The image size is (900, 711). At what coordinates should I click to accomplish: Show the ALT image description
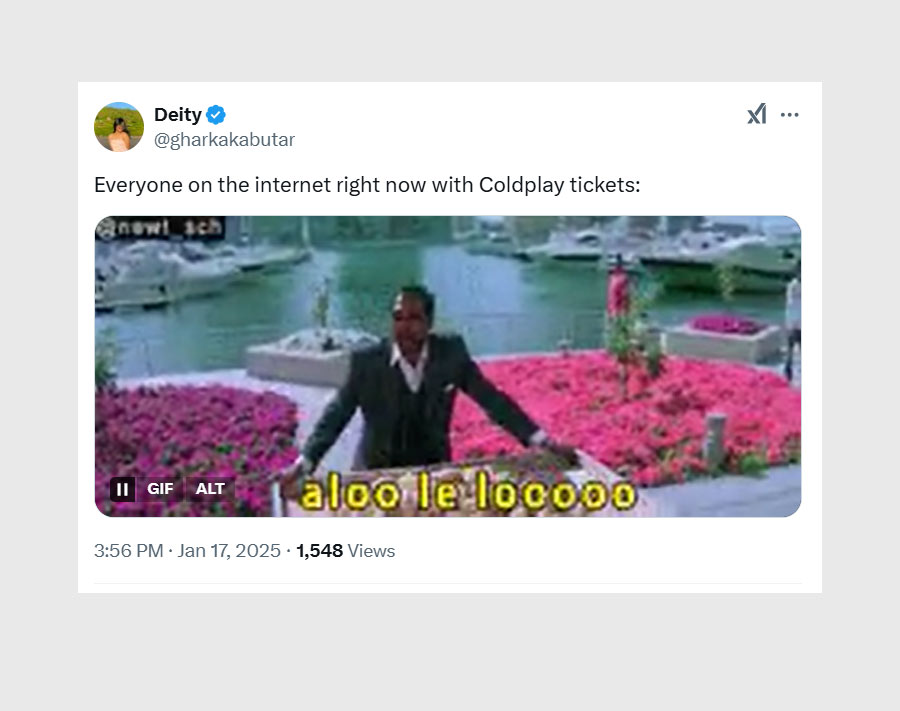[x=210, y=489]
